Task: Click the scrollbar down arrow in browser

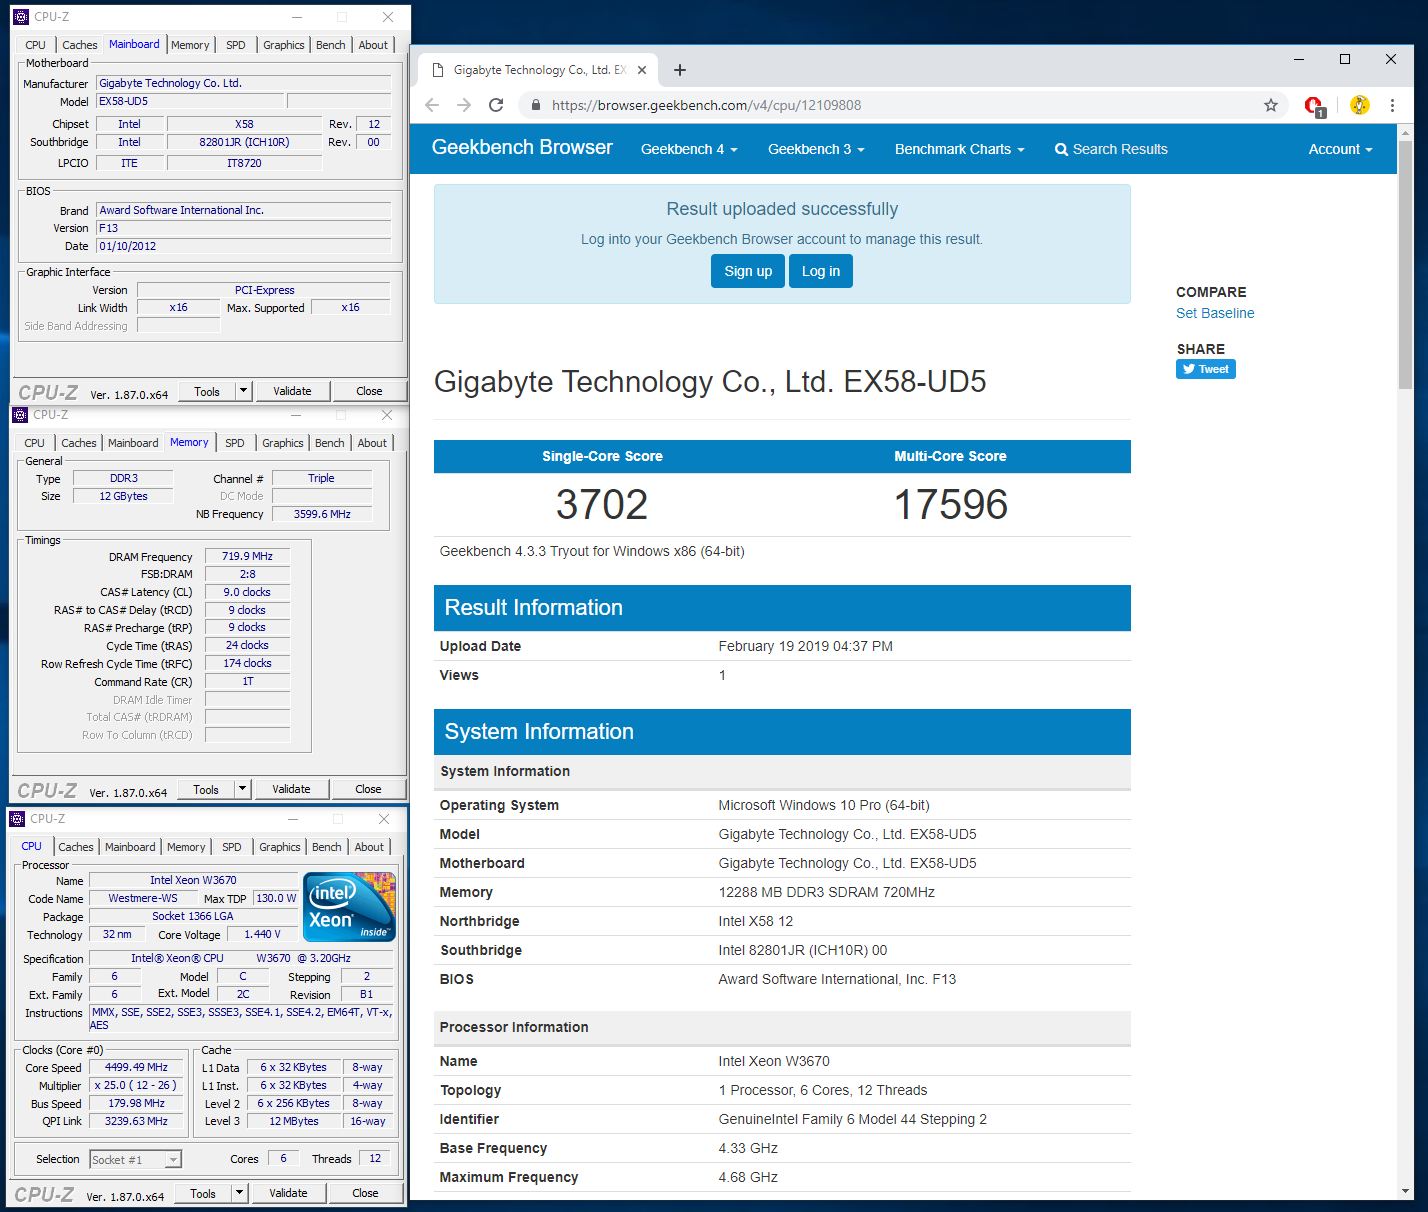Action: click(x=1405, y=1190)
